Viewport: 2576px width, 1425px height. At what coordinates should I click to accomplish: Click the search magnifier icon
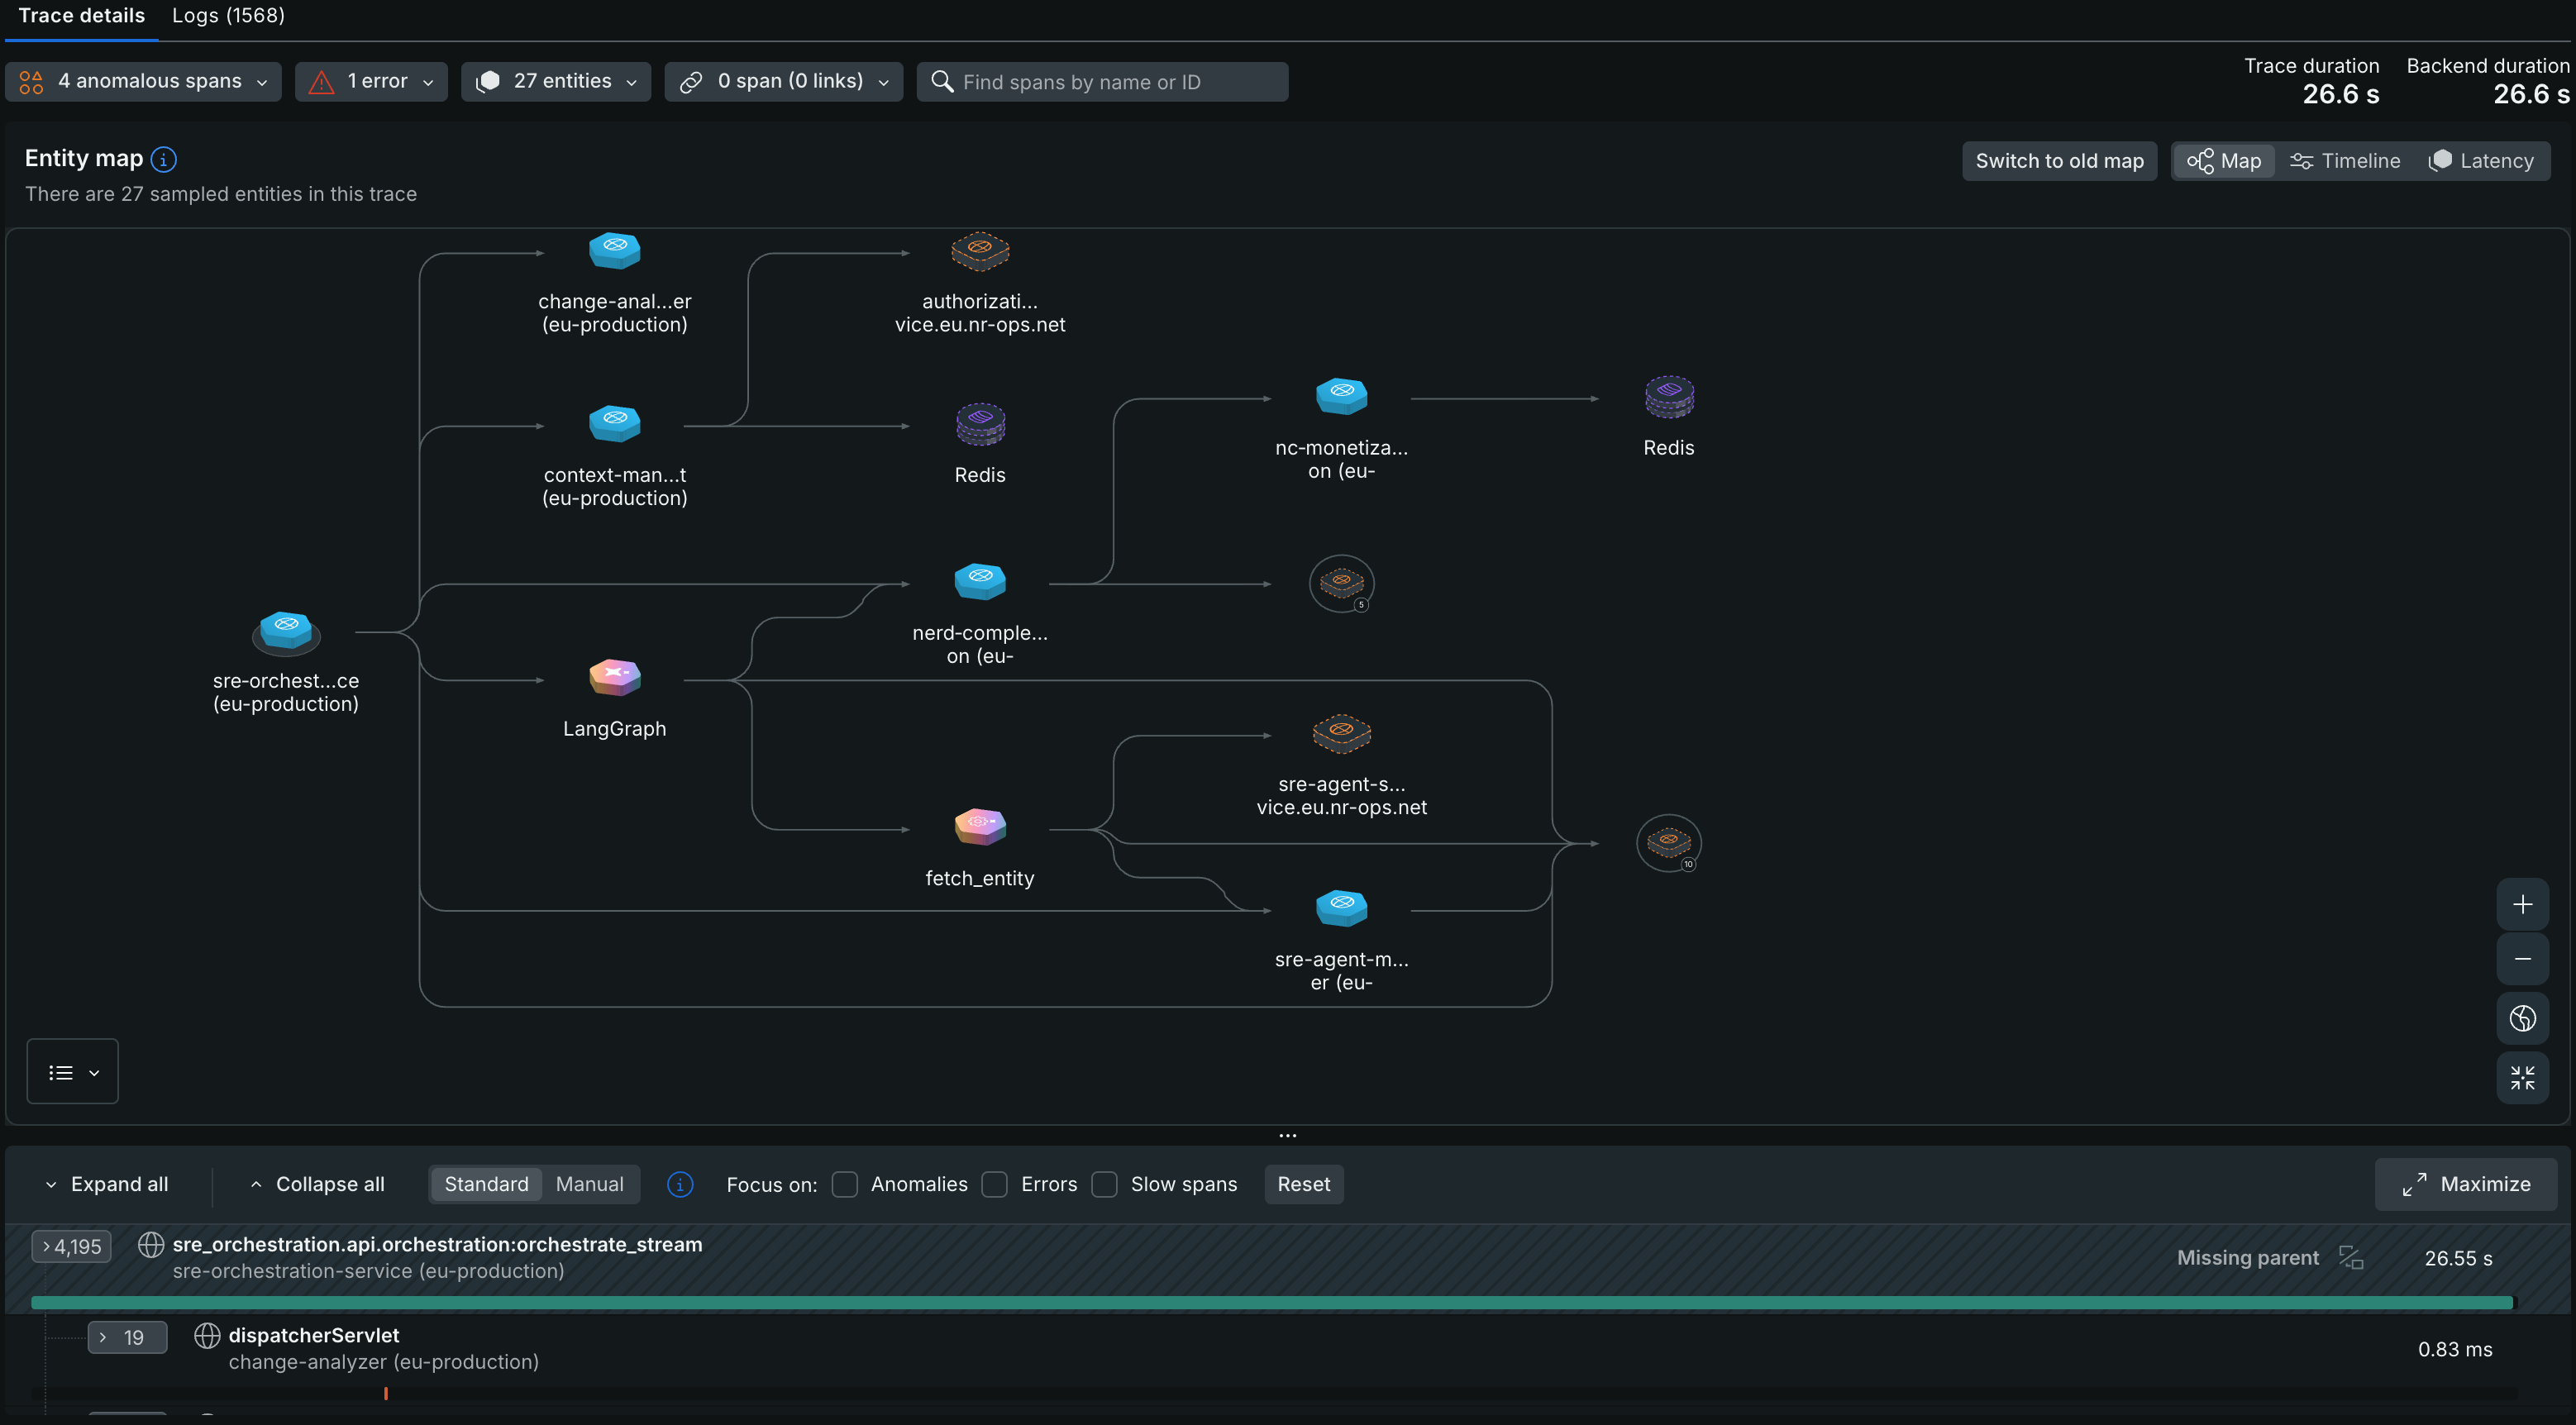click(941, 82)
